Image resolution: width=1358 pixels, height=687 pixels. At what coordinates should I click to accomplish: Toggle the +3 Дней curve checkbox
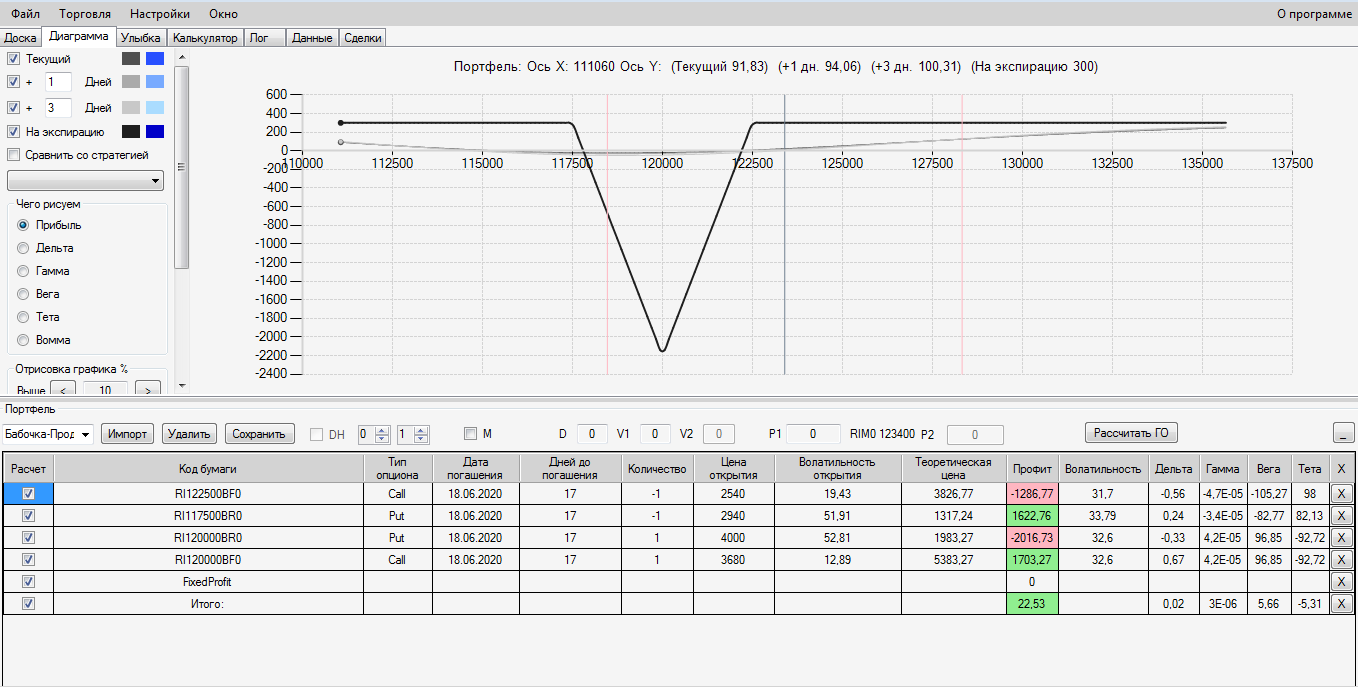point(13,107)
